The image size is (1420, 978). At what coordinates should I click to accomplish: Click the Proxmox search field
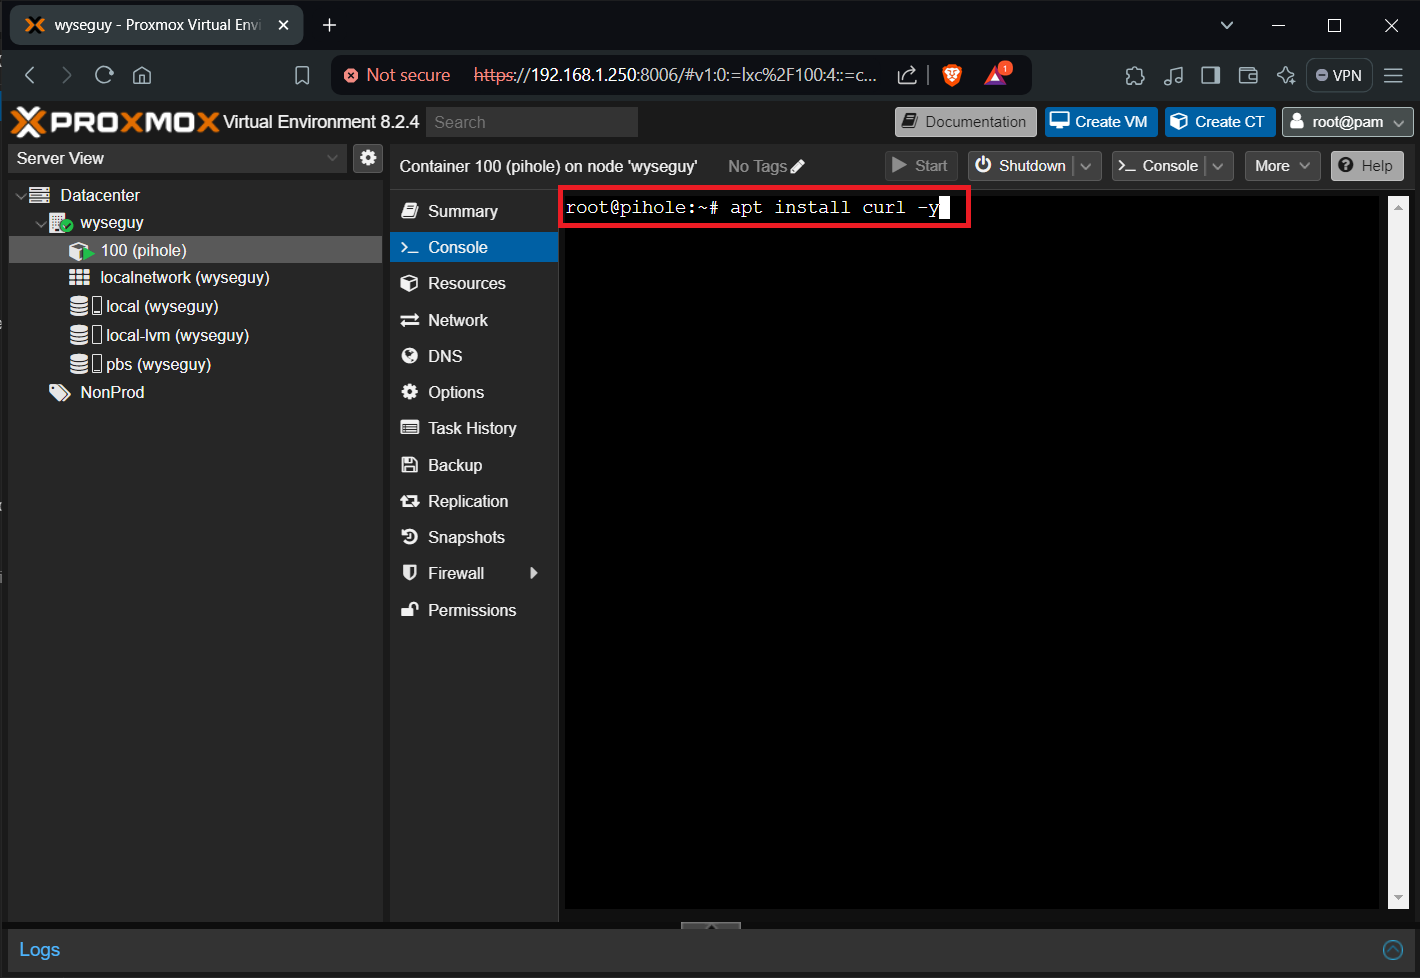(x=532, y=122)
